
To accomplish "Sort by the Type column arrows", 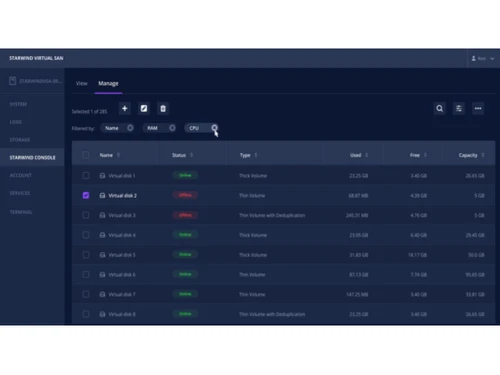I will (x=256, y=155).
